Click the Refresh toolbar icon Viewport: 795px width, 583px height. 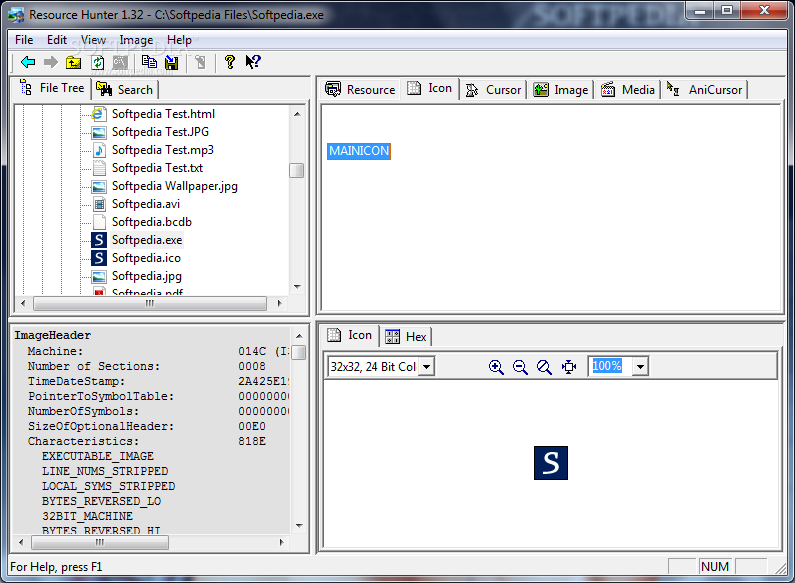(x=98, y=62)
